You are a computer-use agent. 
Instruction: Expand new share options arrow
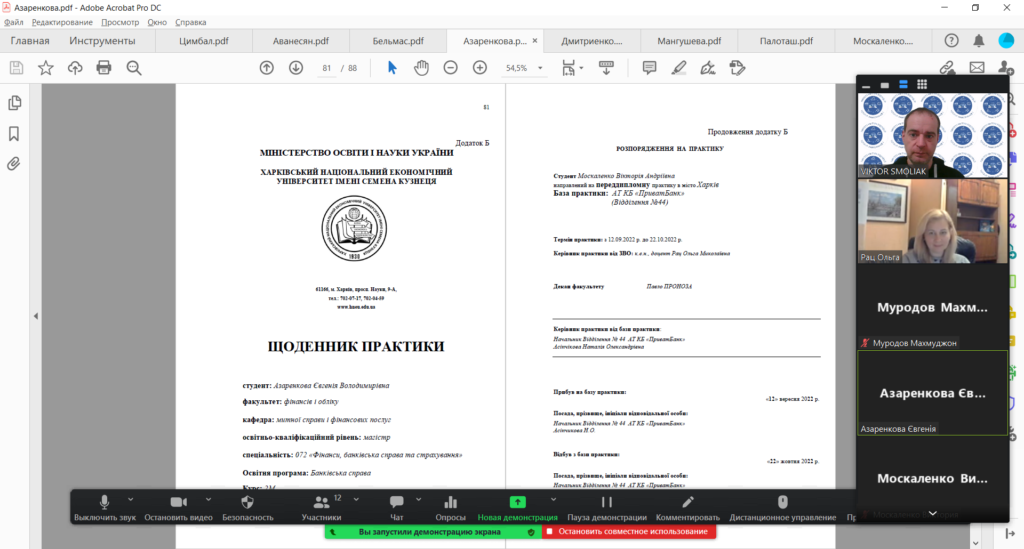(x=553, y=499)
